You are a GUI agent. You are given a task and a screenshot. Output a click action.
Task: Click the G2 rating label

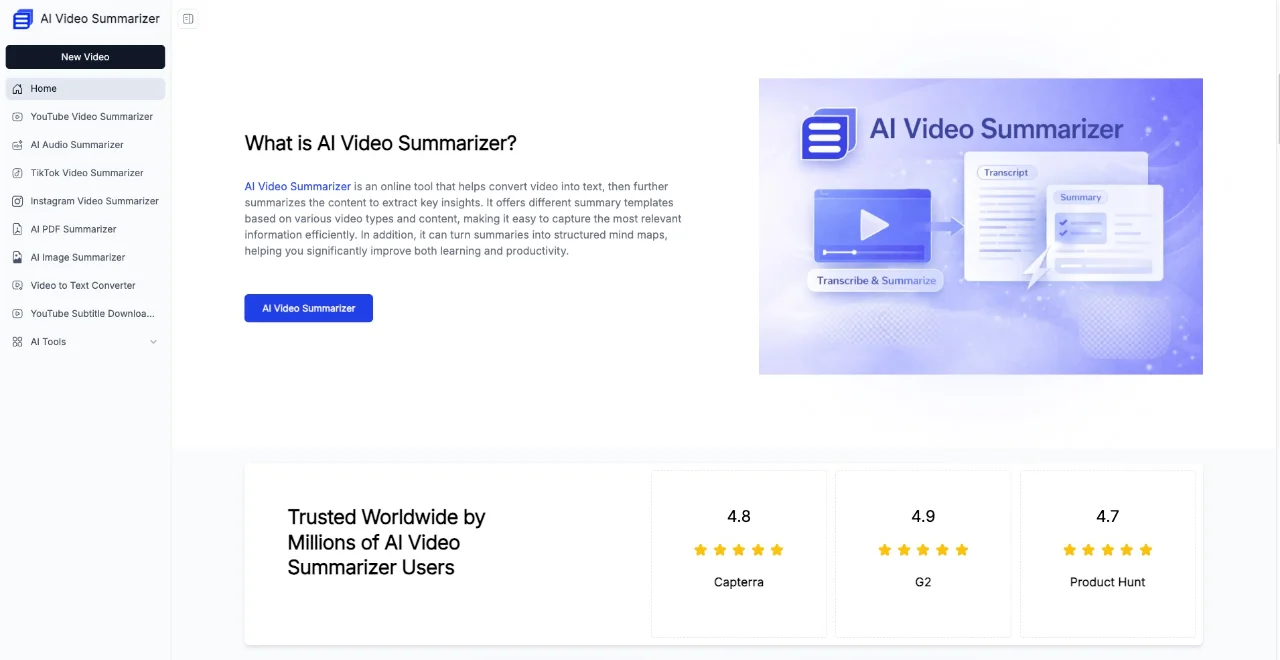[x=923, y=582]
